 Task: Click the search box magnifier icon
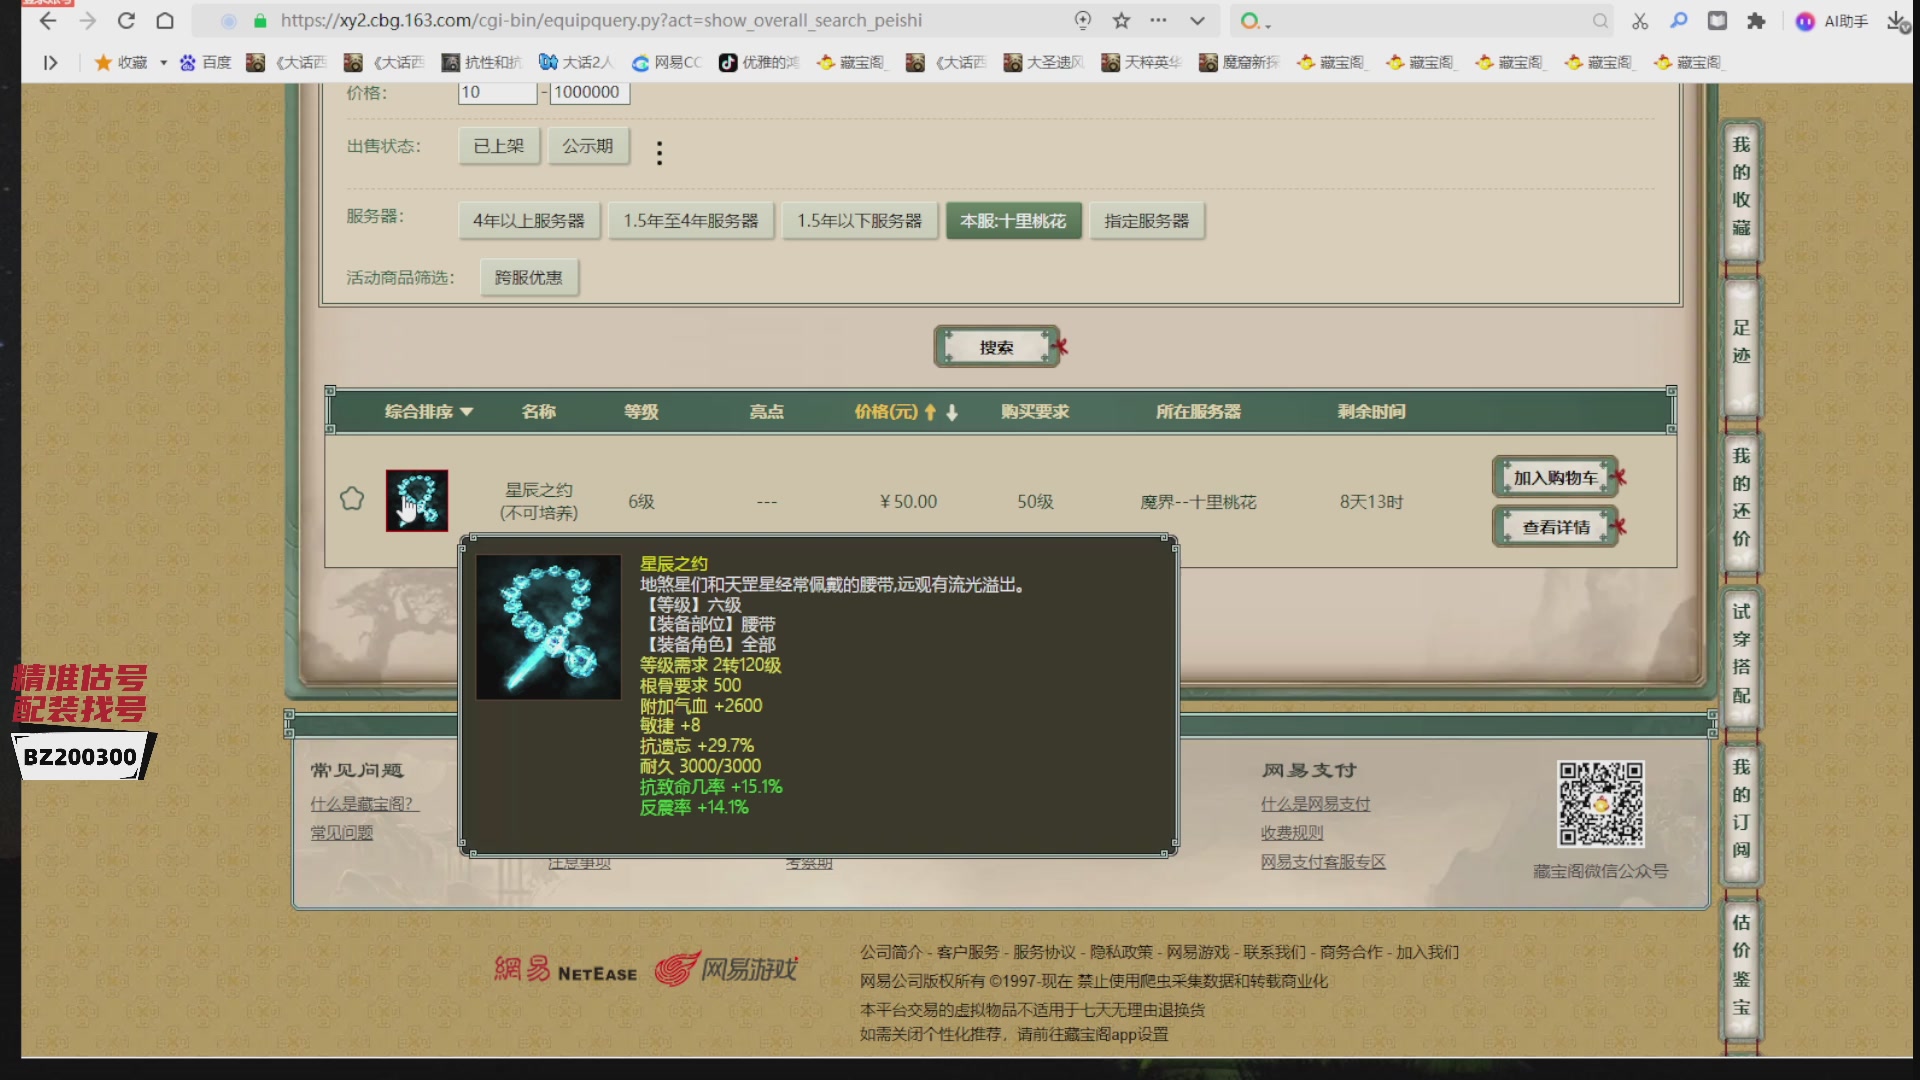pyautogui.click(x=1600, y=20)
